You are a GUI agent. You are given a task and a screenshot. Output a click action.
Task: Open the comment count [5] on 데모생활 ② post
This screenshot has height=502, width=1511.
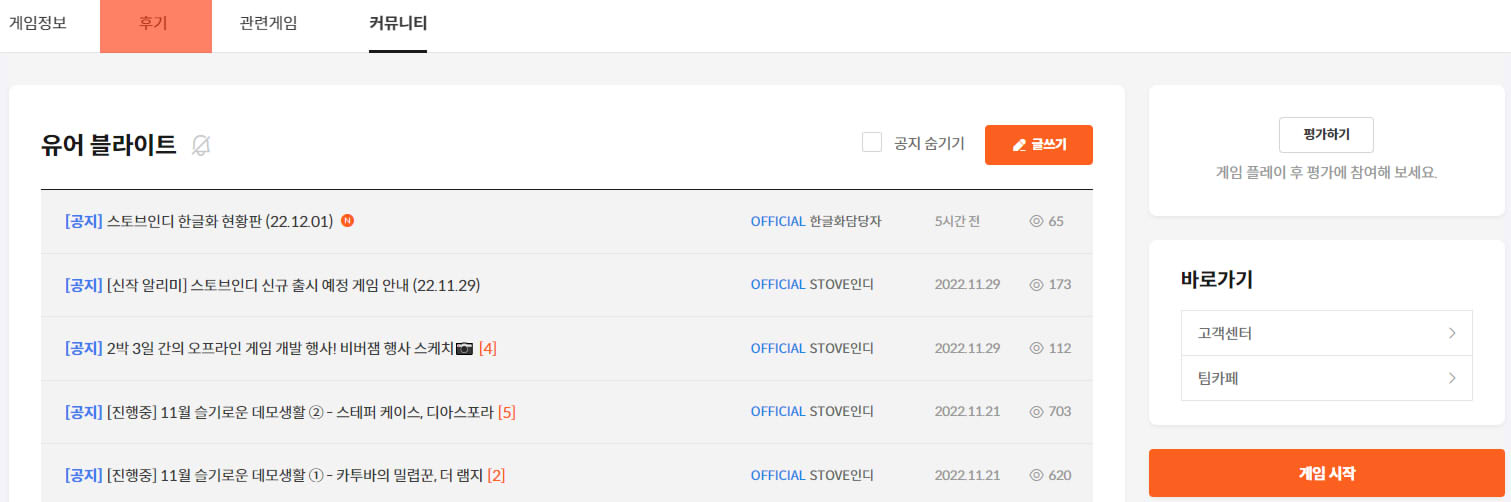(506, 412)
